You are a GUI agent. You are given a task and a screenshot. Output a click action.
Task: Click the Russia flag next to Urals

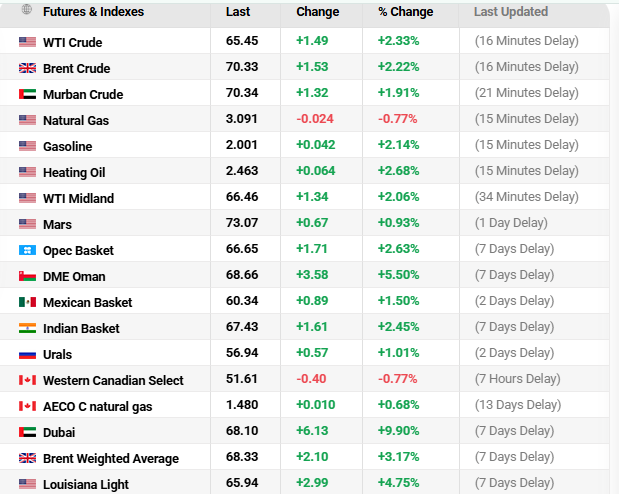(27, 354)
